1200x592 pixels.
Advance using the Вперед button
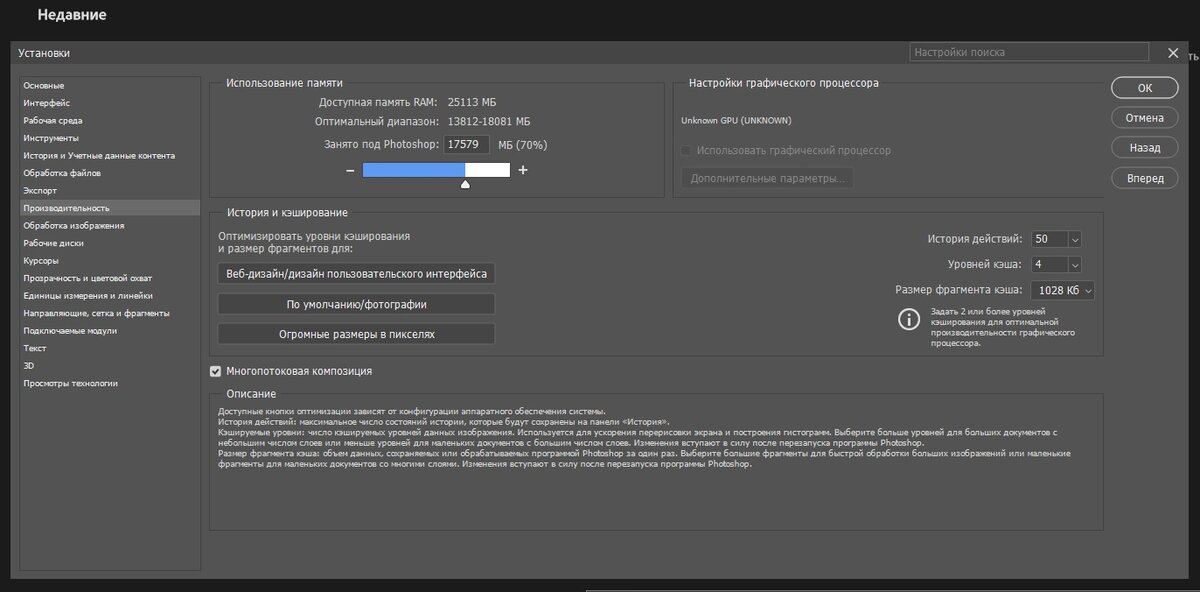(1144, 177)
